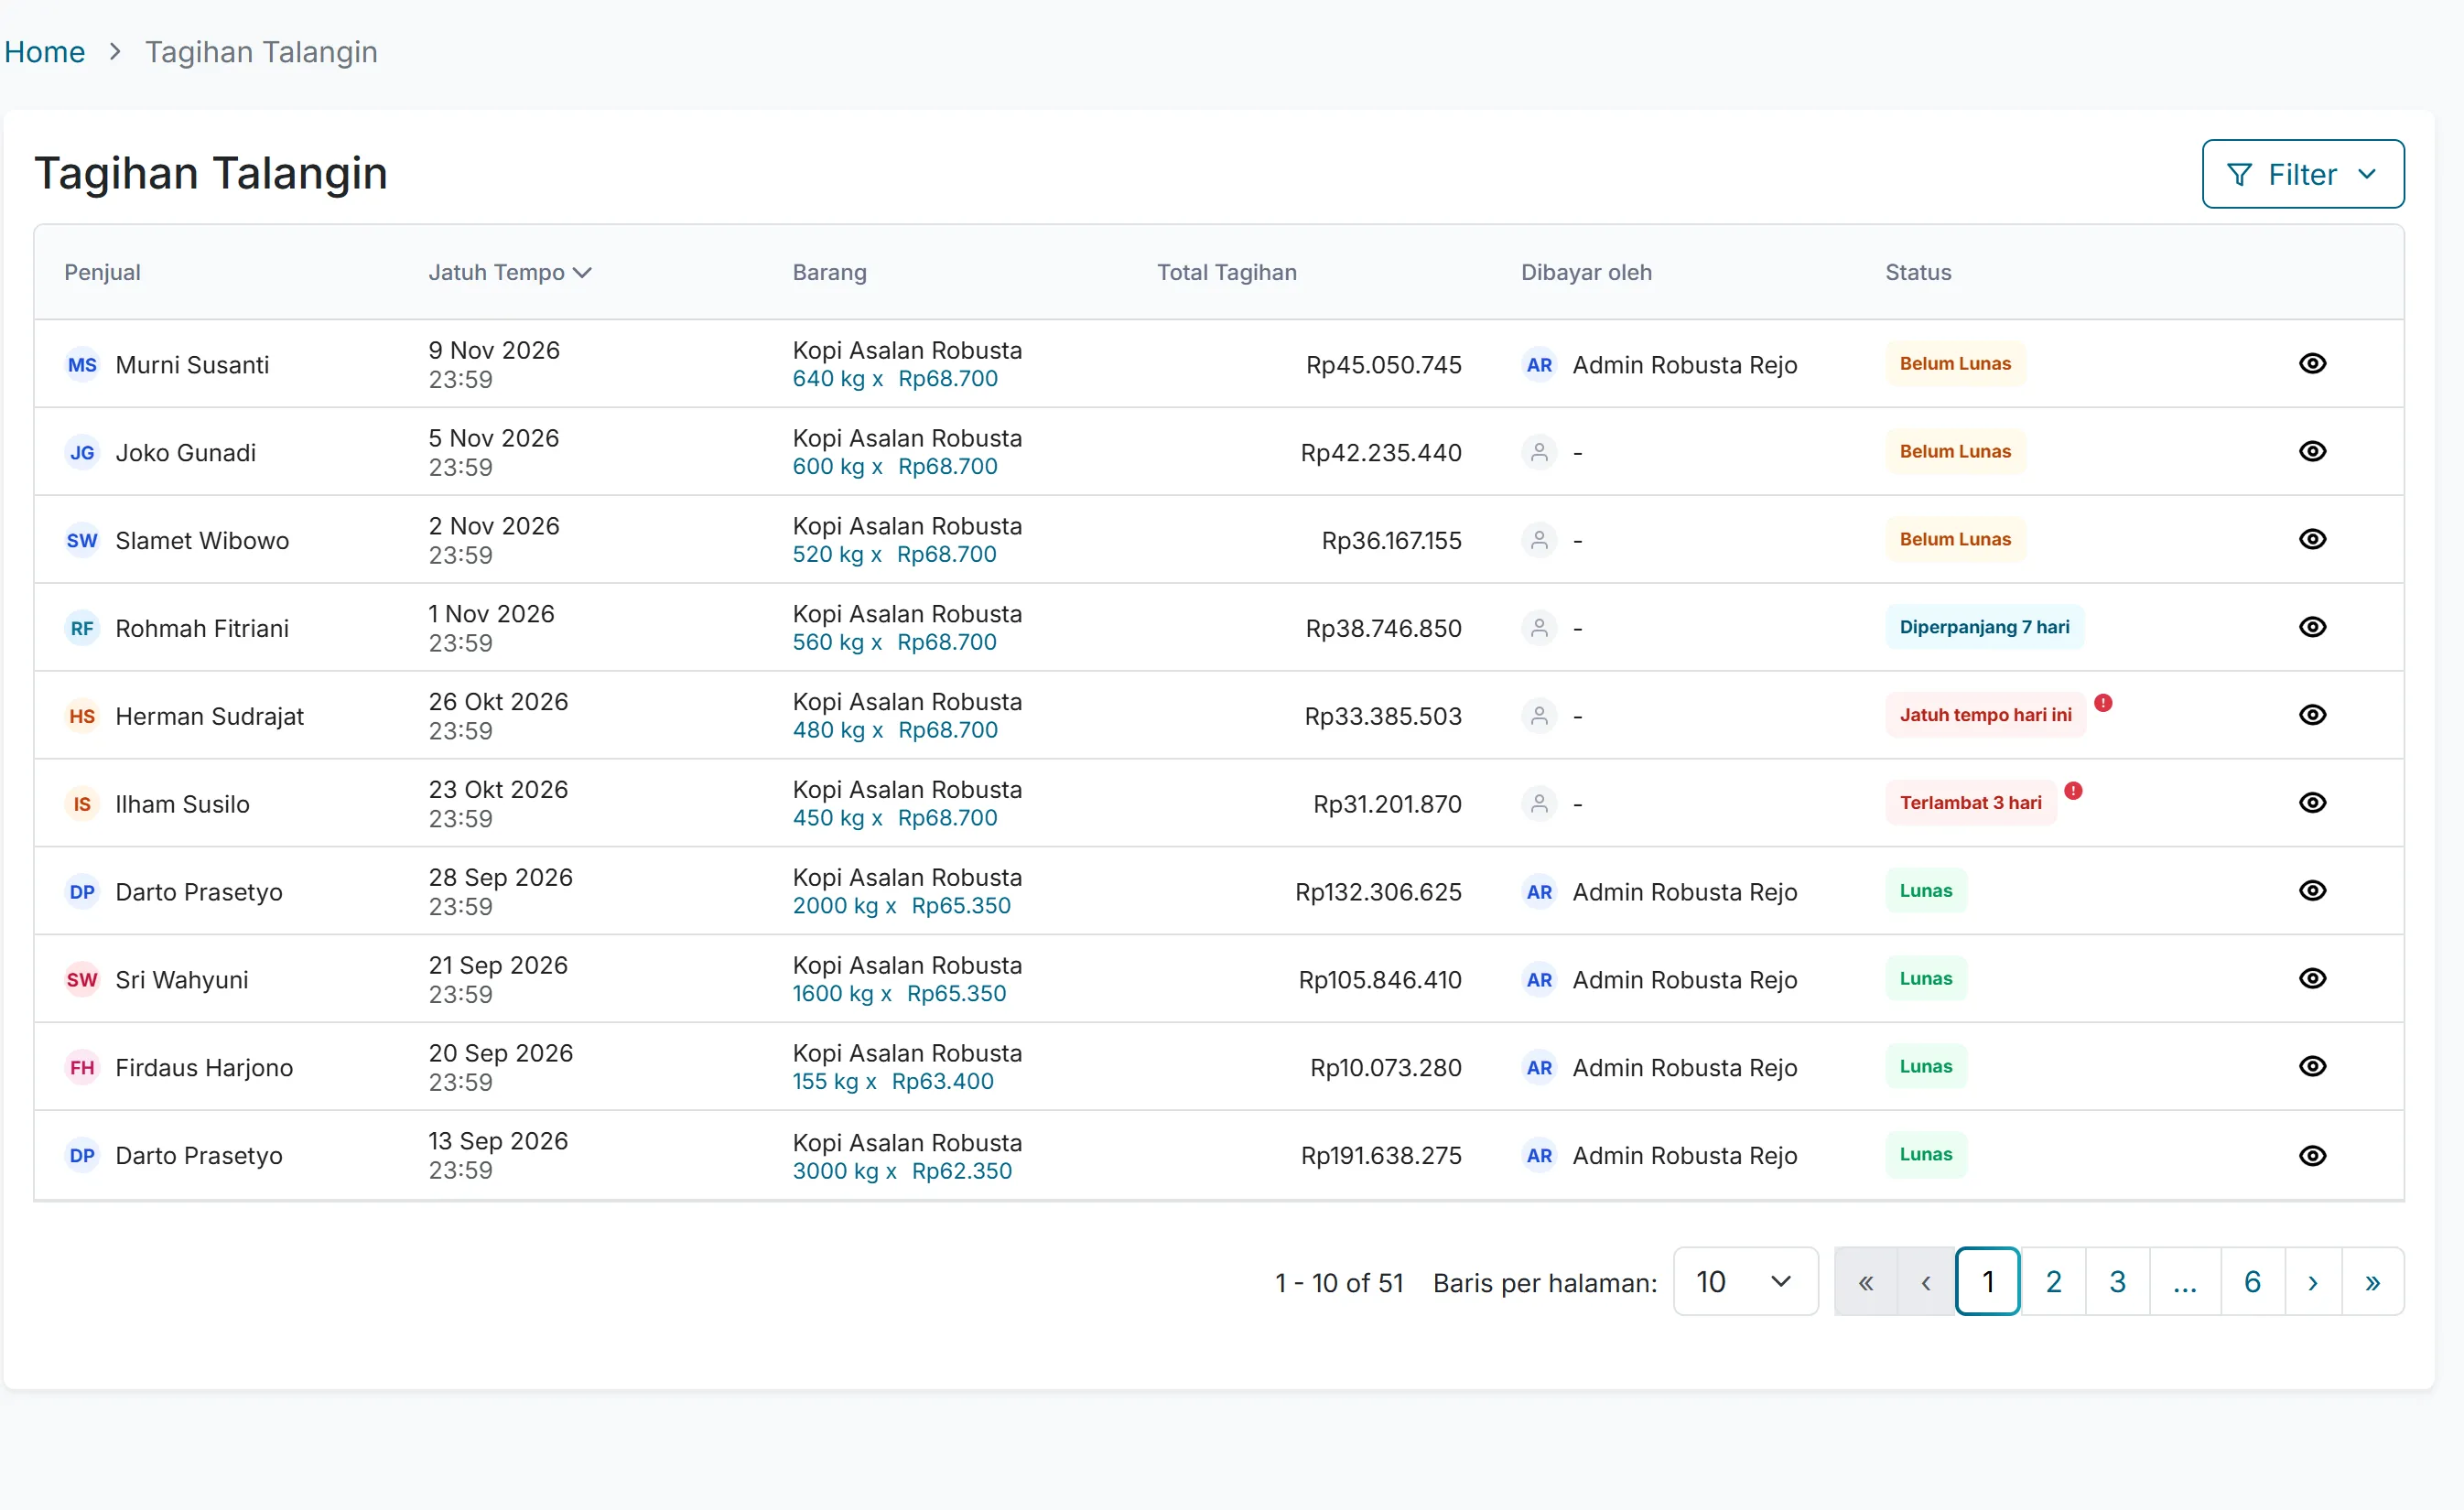2464x1510 pixels.
Task: Go to the next page arrow
Action: [x=2312, y=1281]
